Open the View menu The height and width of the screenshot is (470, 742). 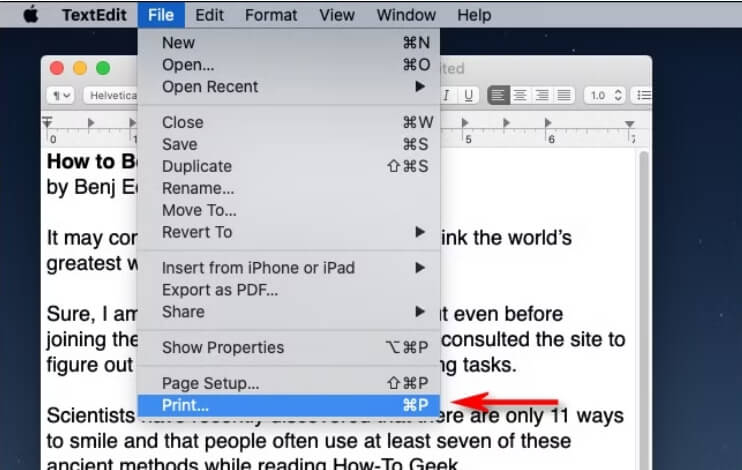tap(336, 15)
